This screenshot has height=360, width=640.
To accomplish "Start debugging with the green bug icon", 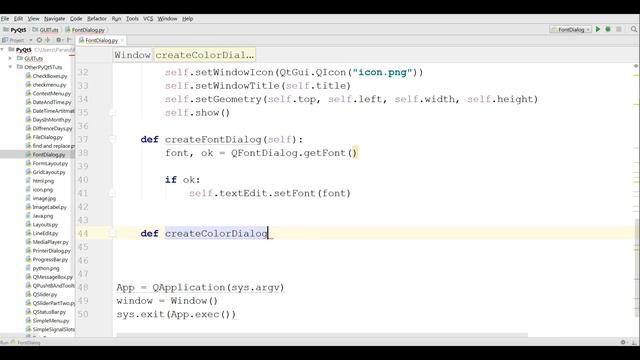I will 608,29.
